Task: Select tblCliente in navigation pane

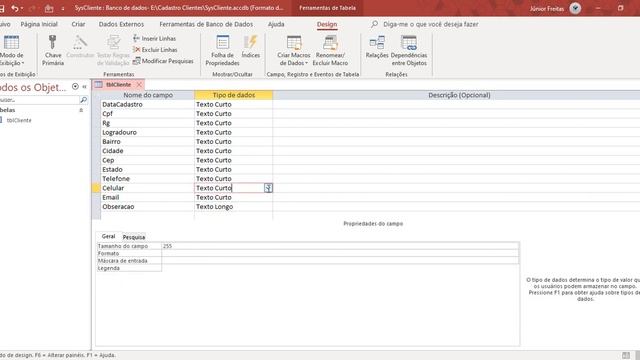Action: (x=19, y=120)
